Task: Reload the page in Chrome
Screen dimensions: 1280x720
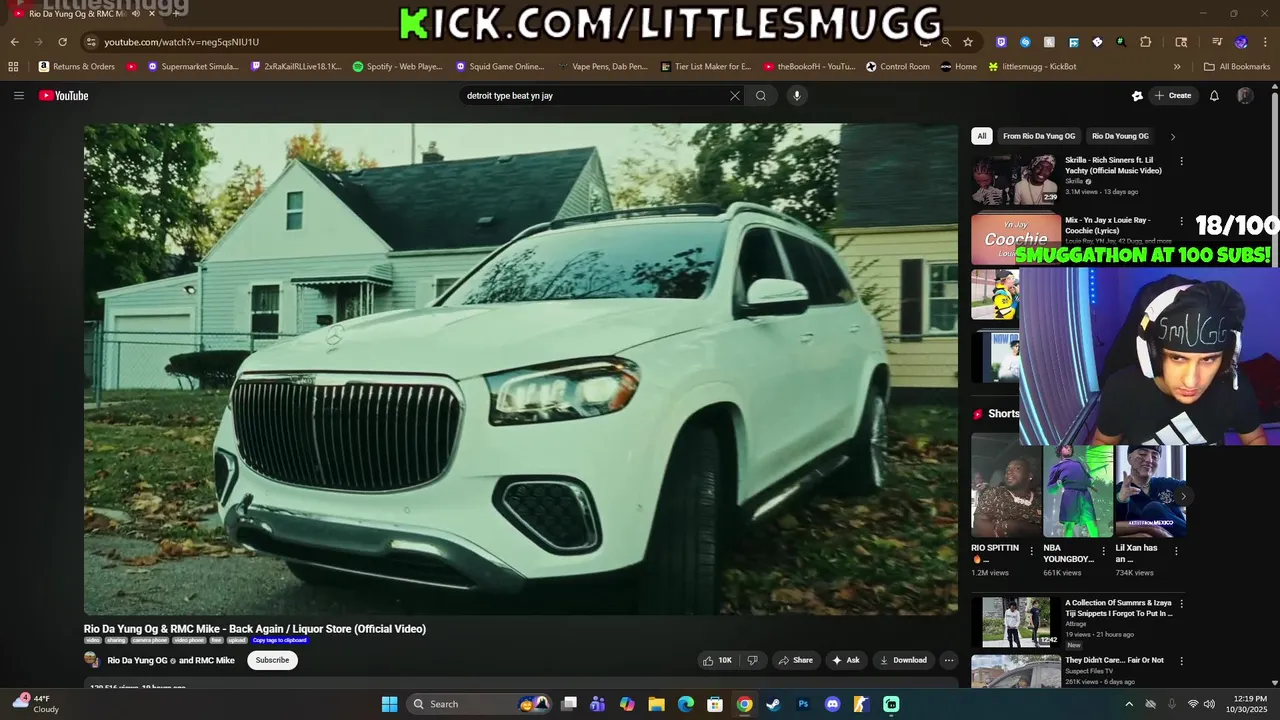Action: tap(62, 42)
